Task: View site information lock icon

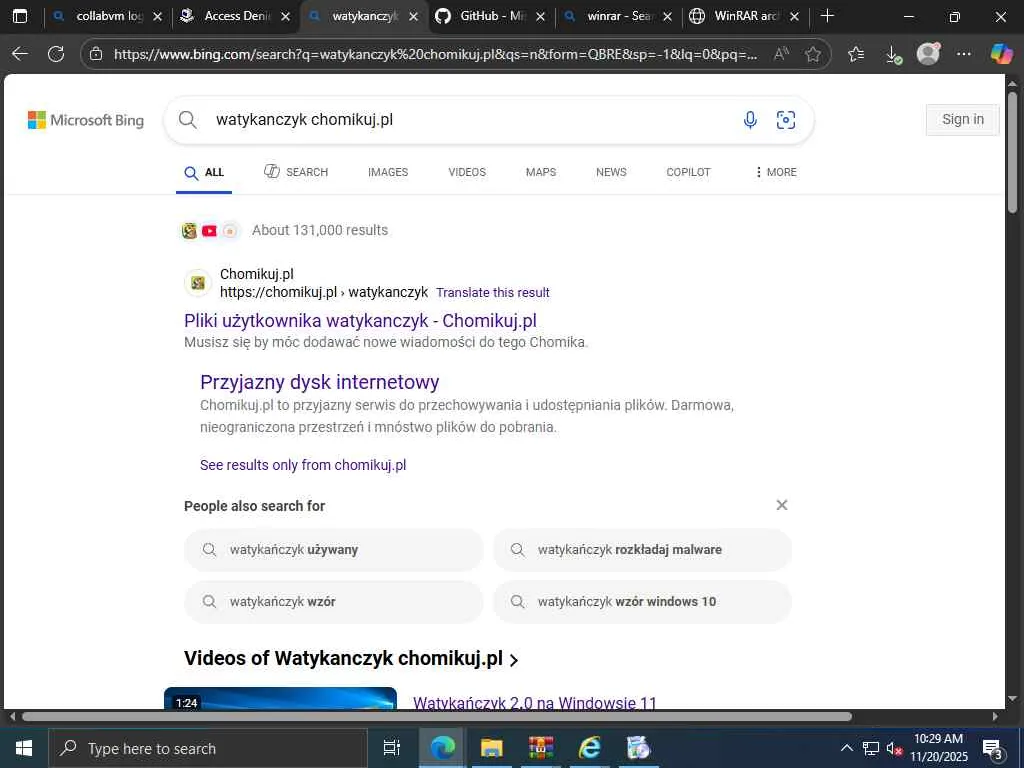Action: pos(96,54)
